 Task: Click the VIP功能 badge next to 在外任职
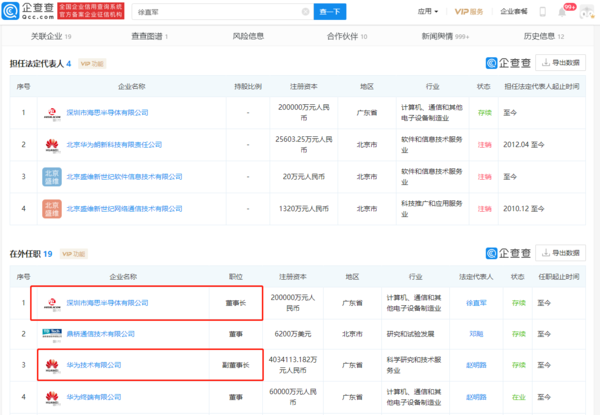pyautogui.click(x=74, y=254)
